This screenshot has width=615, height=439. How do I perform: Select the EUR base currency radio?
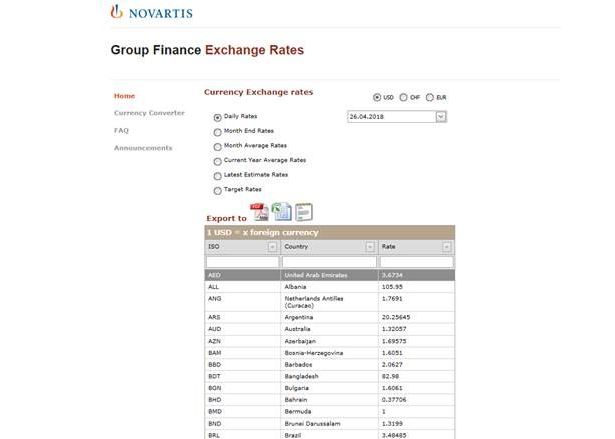pyautogui.click(x=430, y=97)
